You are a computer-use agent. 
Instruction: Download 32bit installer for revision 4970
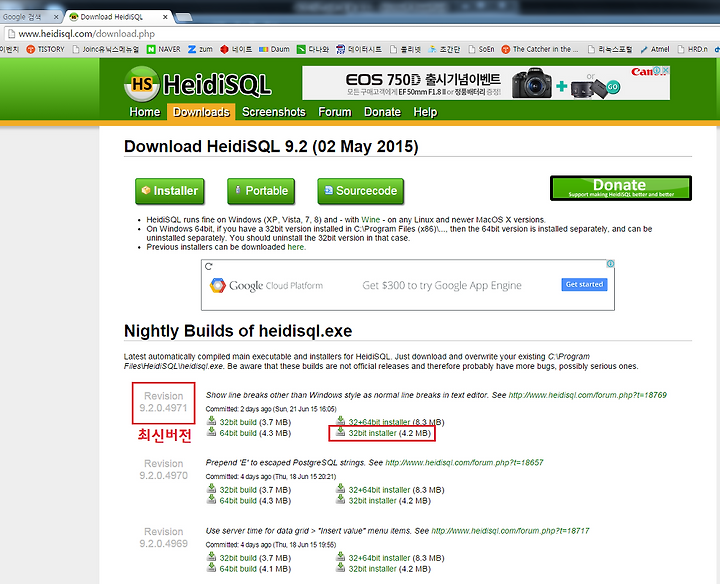[372, 500]
